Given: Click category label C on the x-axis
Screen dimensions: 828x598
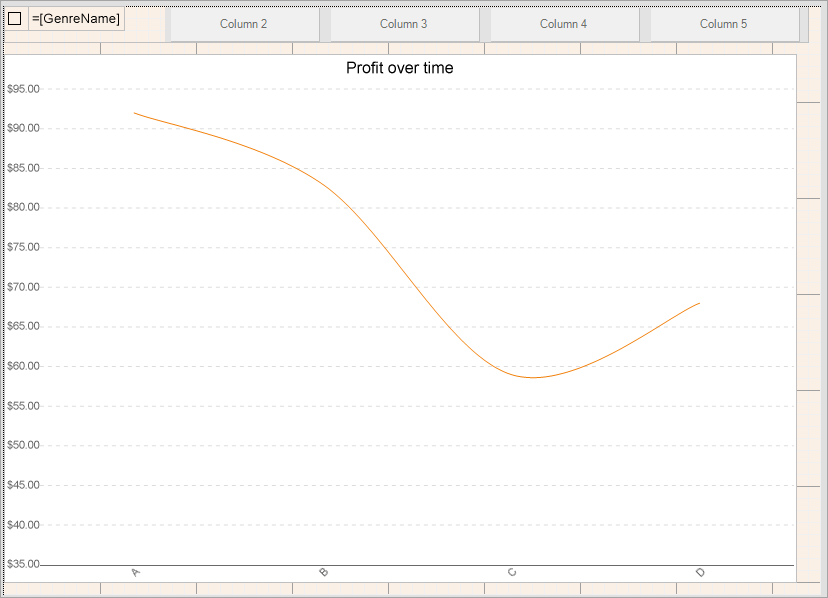Looking at the screenshot, I should (x=512, y=572).
